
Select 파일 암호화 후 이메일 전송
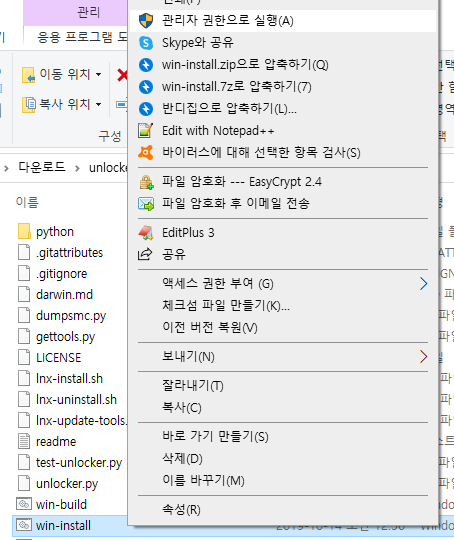click(x=282, y=204)
